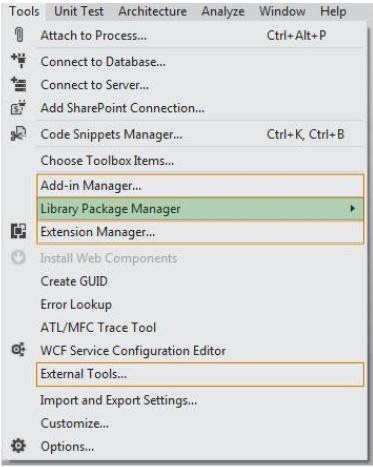
Task: Click the Connect to Server icon
Action: coord(19,84)
